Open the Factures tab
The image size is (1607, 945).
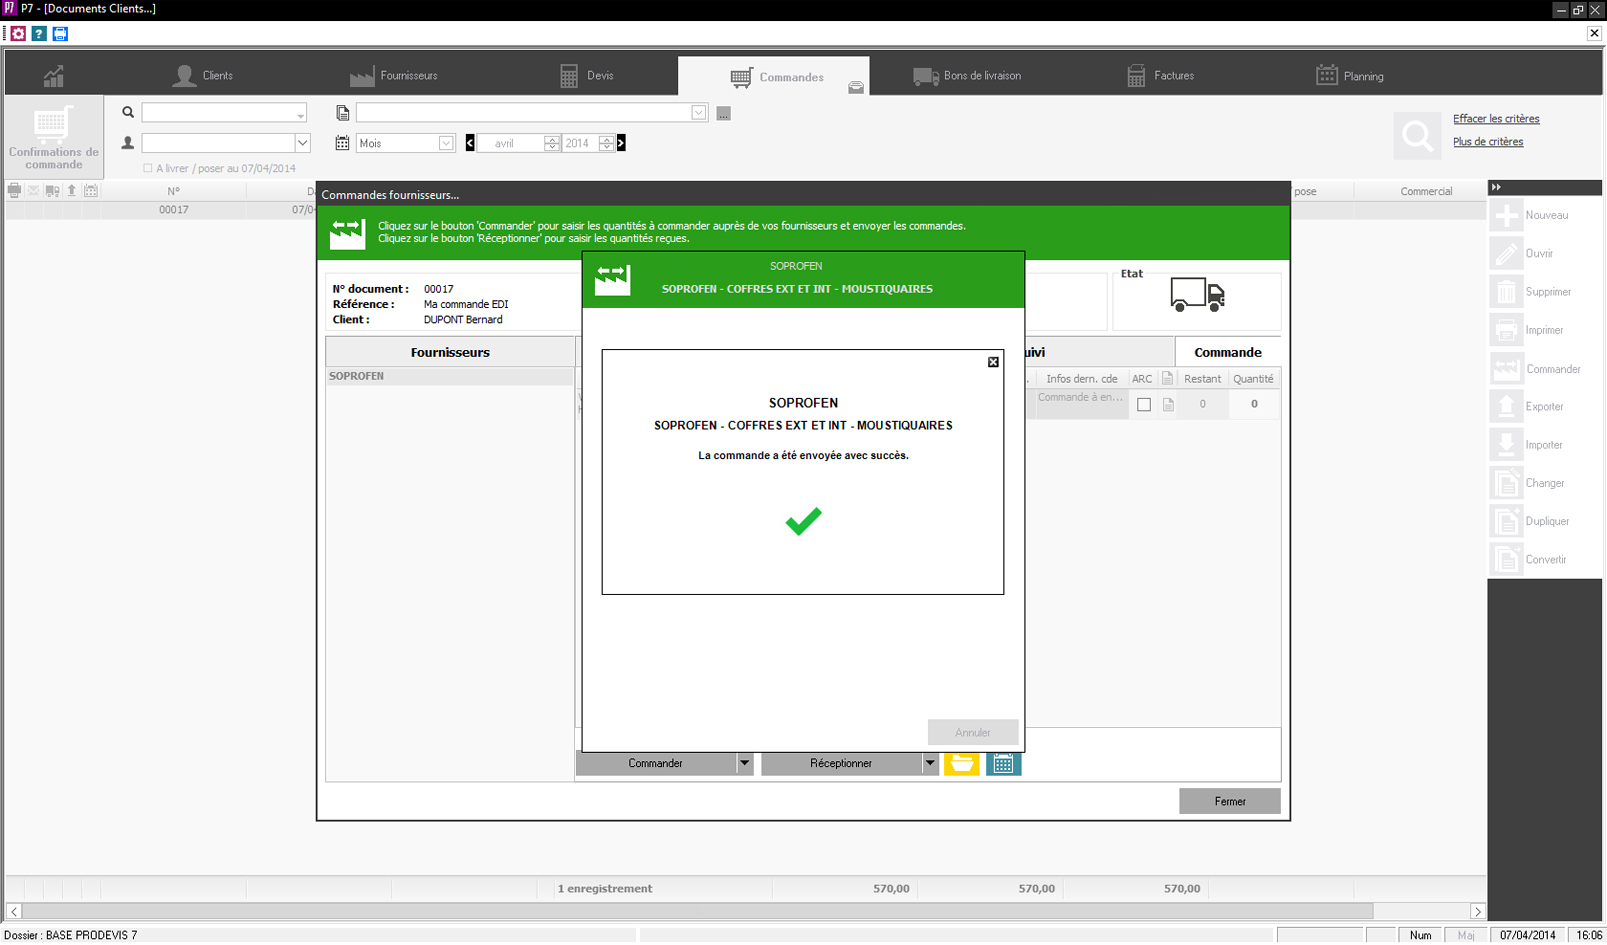click(1160, 76)
